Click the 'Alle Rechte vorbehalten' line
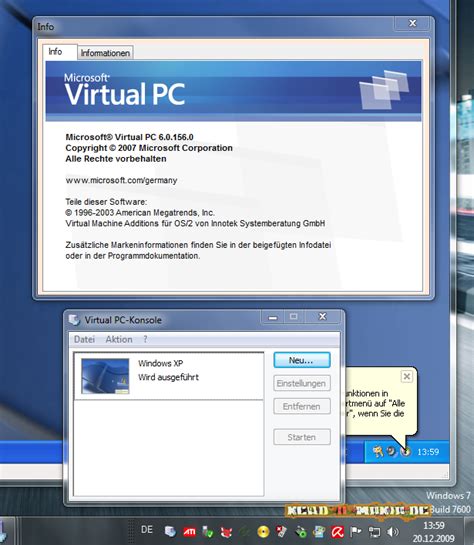Image resolution: width=474 pixels, height=545 pixels. click(116, 159)
